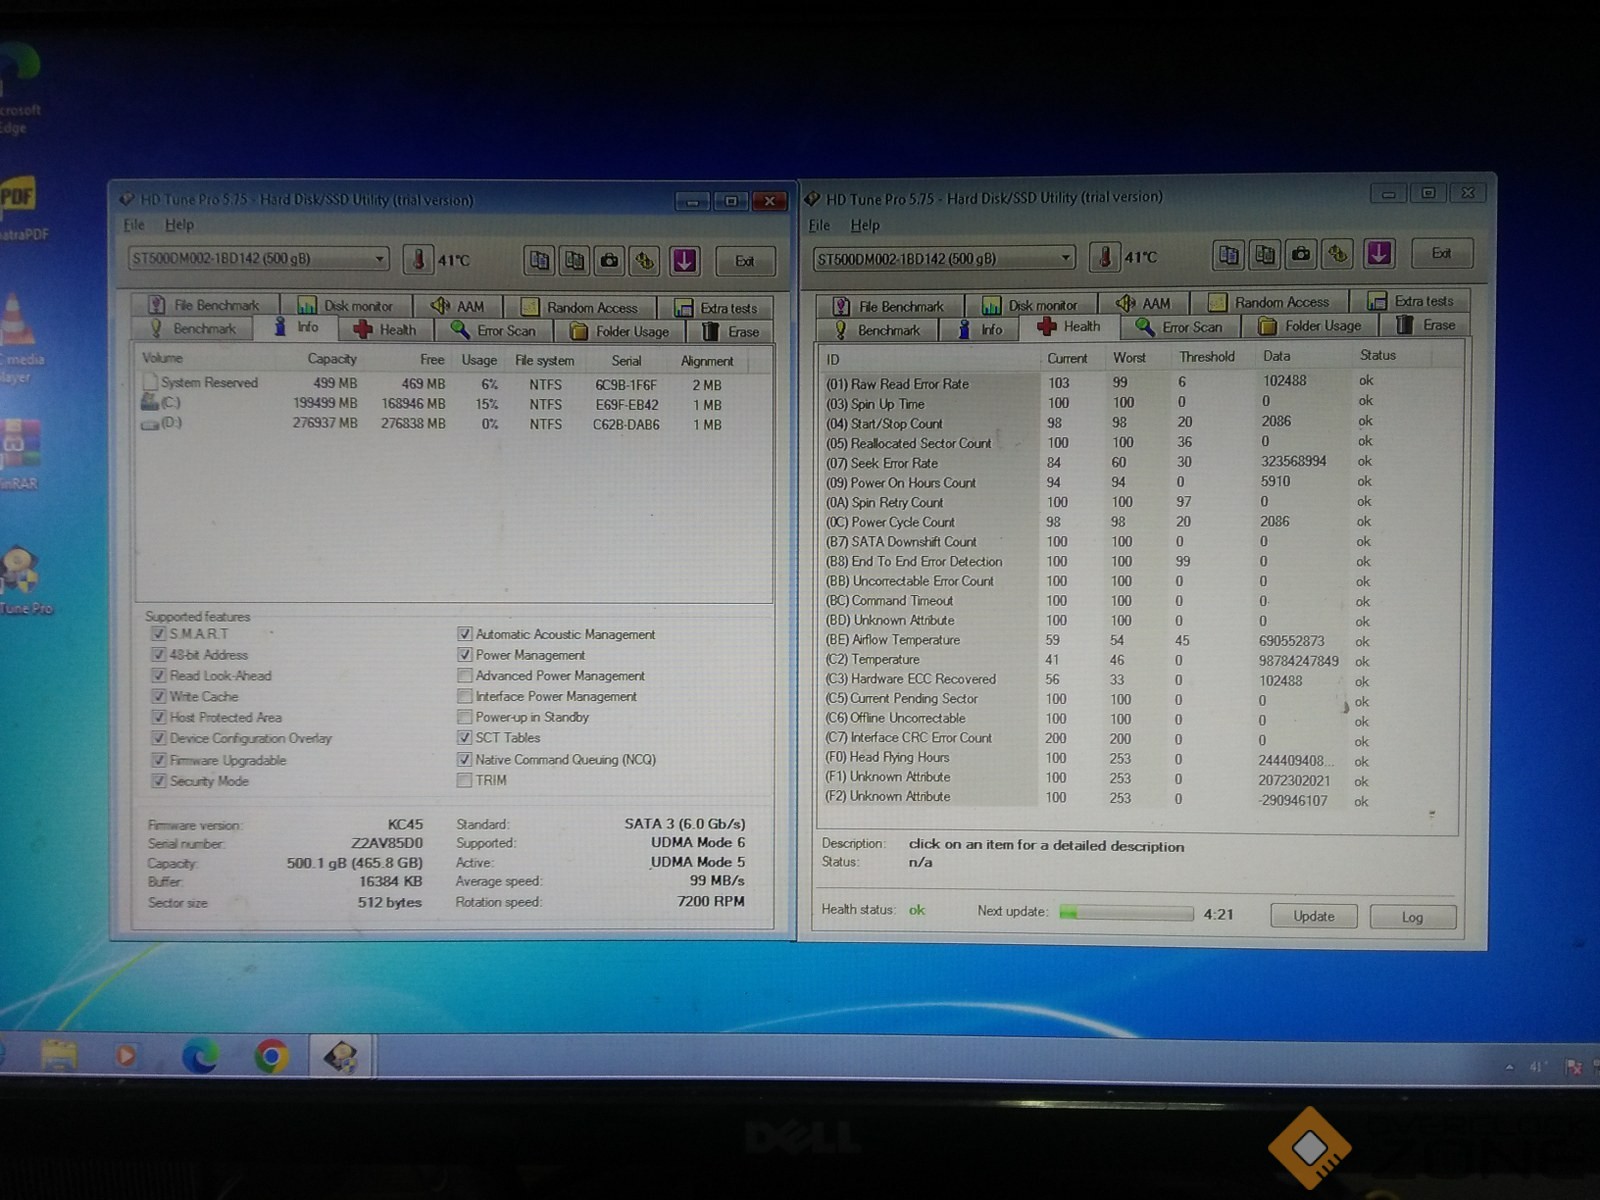Open media player icon in taskbar
This screenshot has height=1200, width=1600.
126,1055
